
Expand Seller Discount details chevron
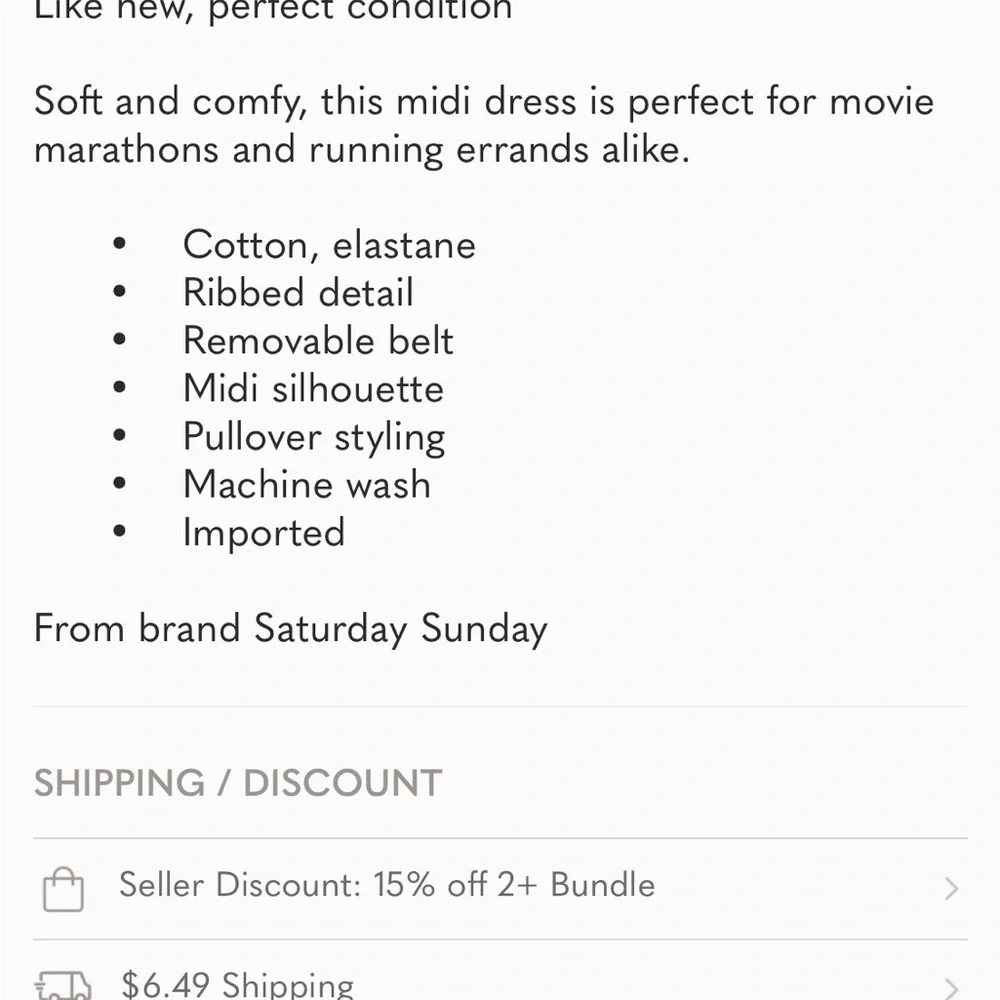point(952,888)
